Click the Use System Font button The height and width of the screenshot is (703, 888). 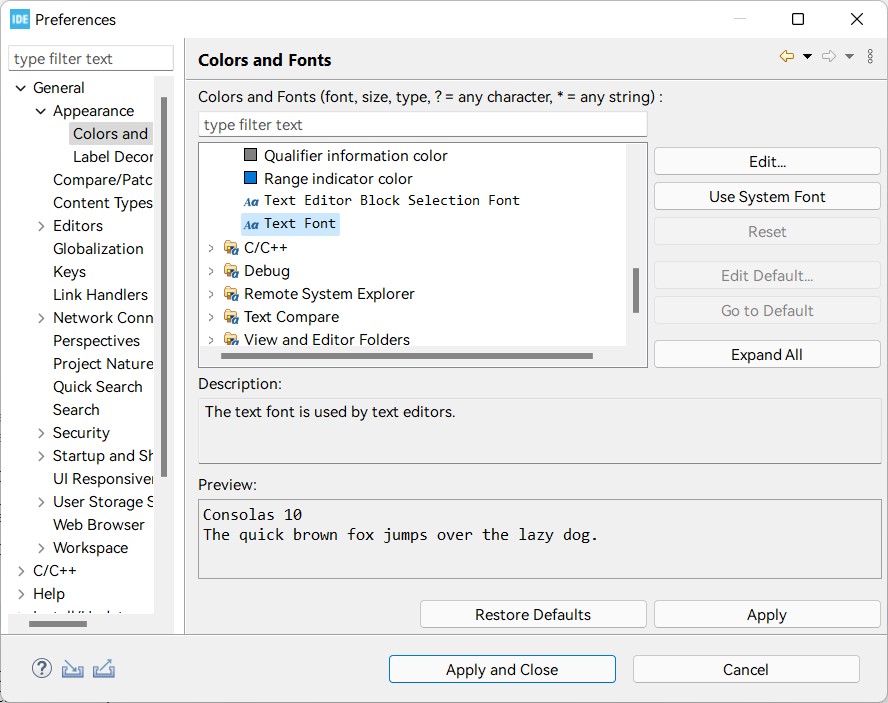point(767,197)
